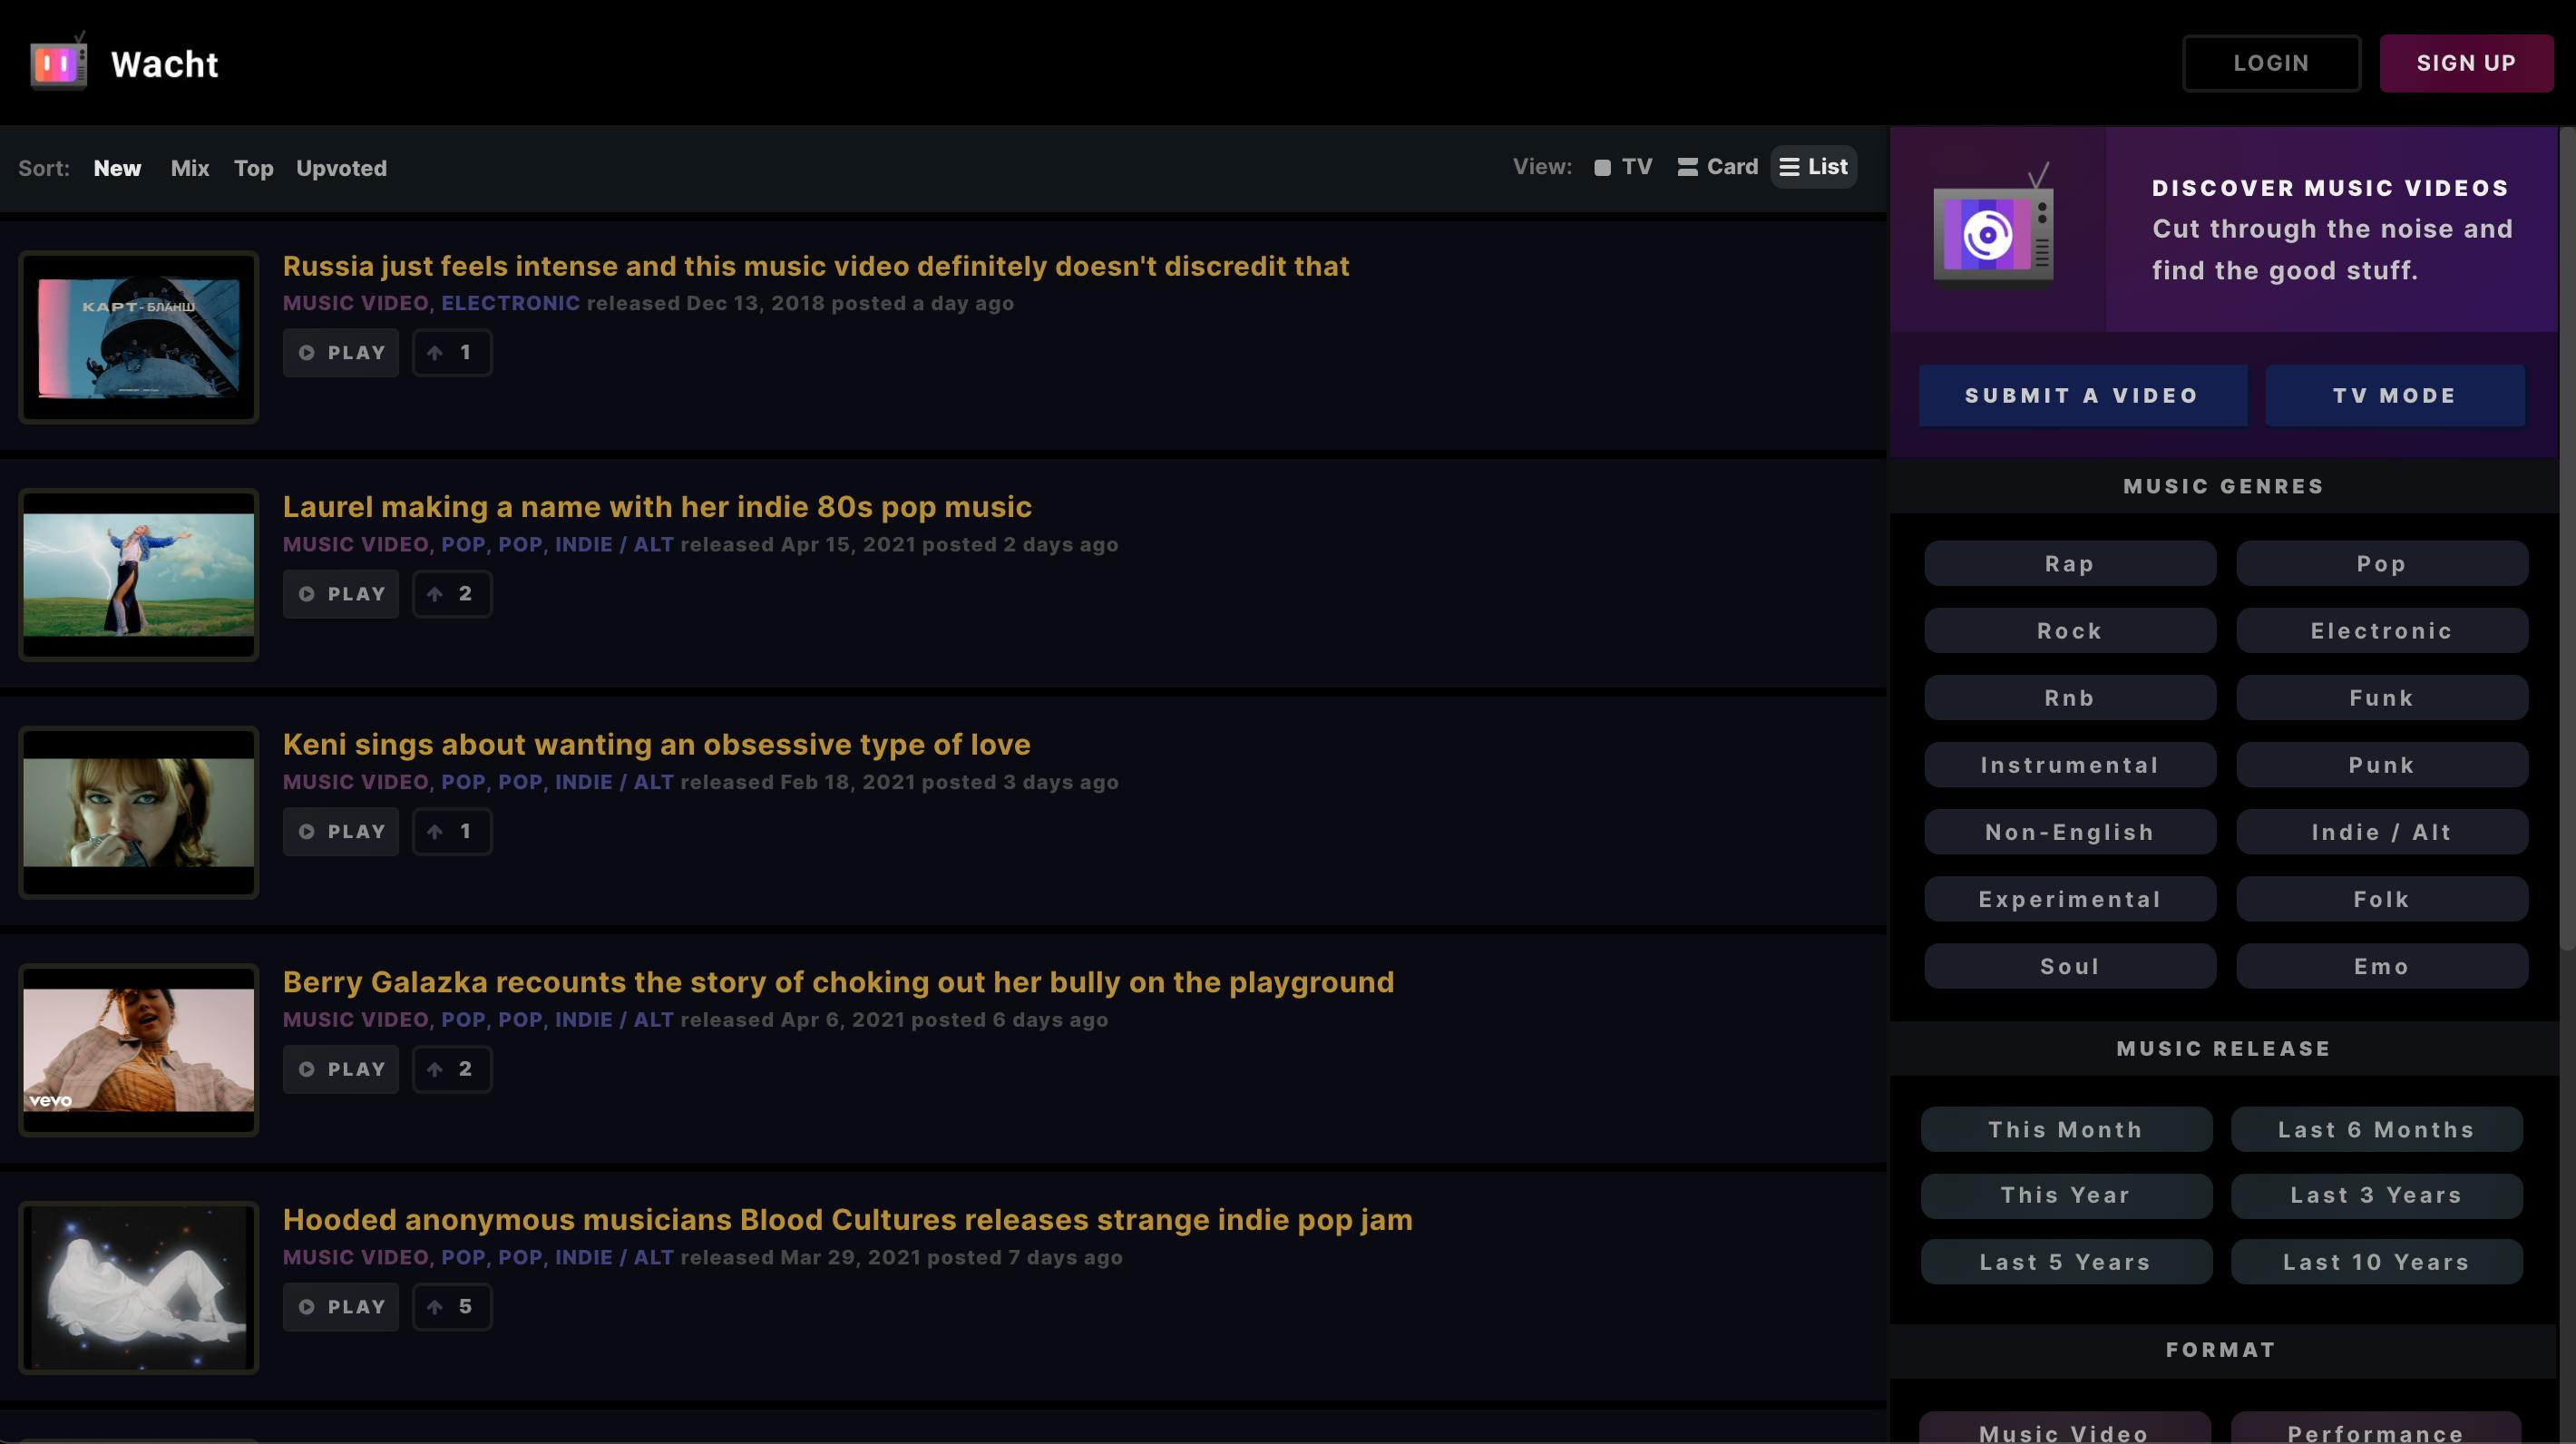Open the Wacht home link text
Image resolution: width=2576 pixels, height=1444 pixels.
[x=164, y=64]
